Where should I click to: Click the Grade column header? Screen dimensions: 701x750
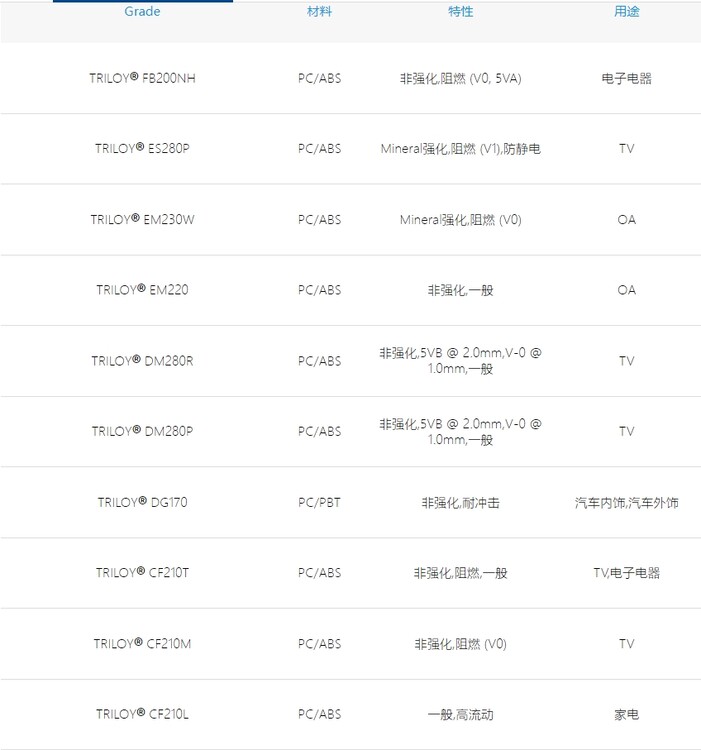(142, 12)
